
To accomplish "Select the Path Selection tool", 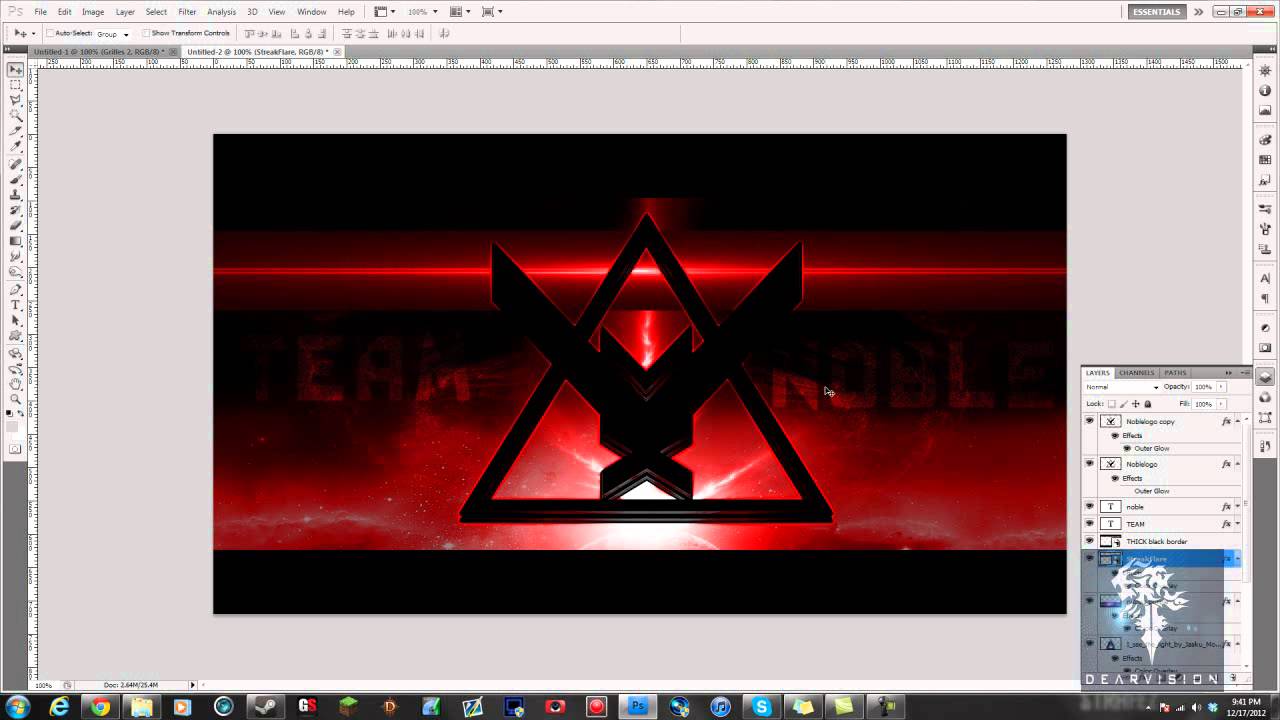I will click(15, 320).
